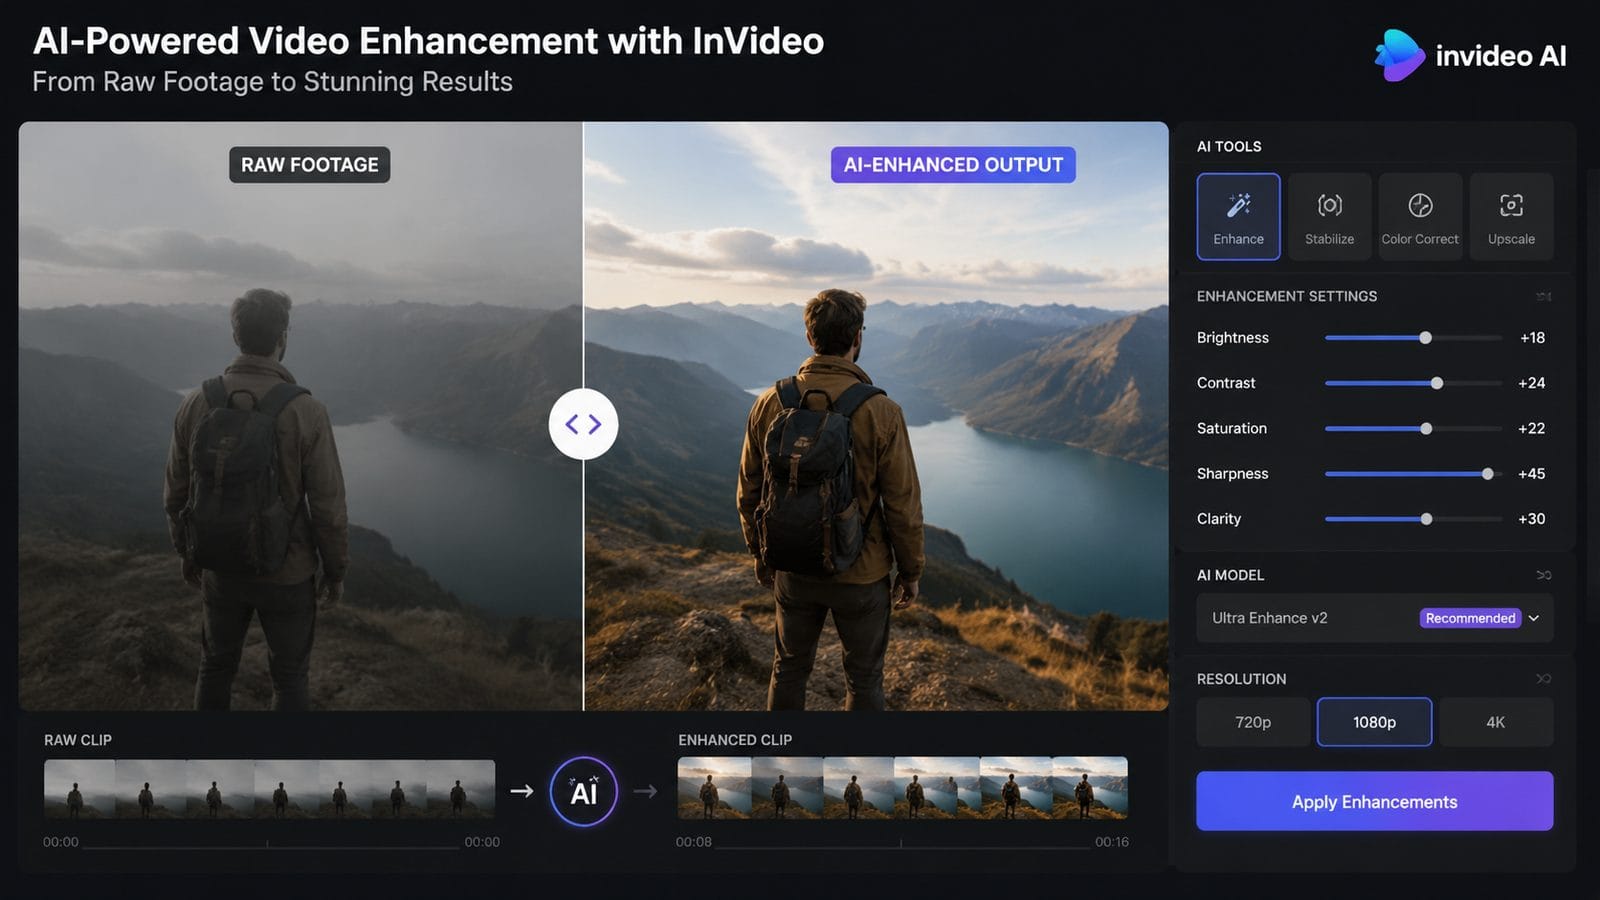The image size is (1600, 900).
Task: Click the Recommended badge
Action: [1470, 618]
